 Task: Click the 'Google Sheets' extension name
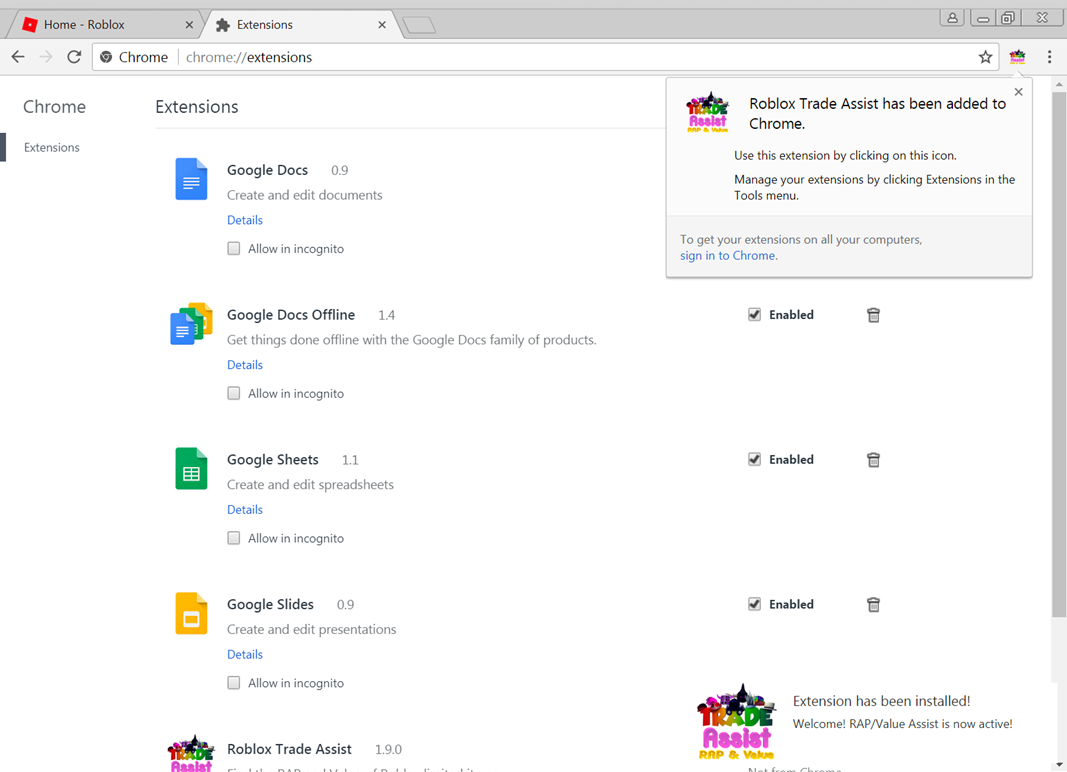pos(272,460)
